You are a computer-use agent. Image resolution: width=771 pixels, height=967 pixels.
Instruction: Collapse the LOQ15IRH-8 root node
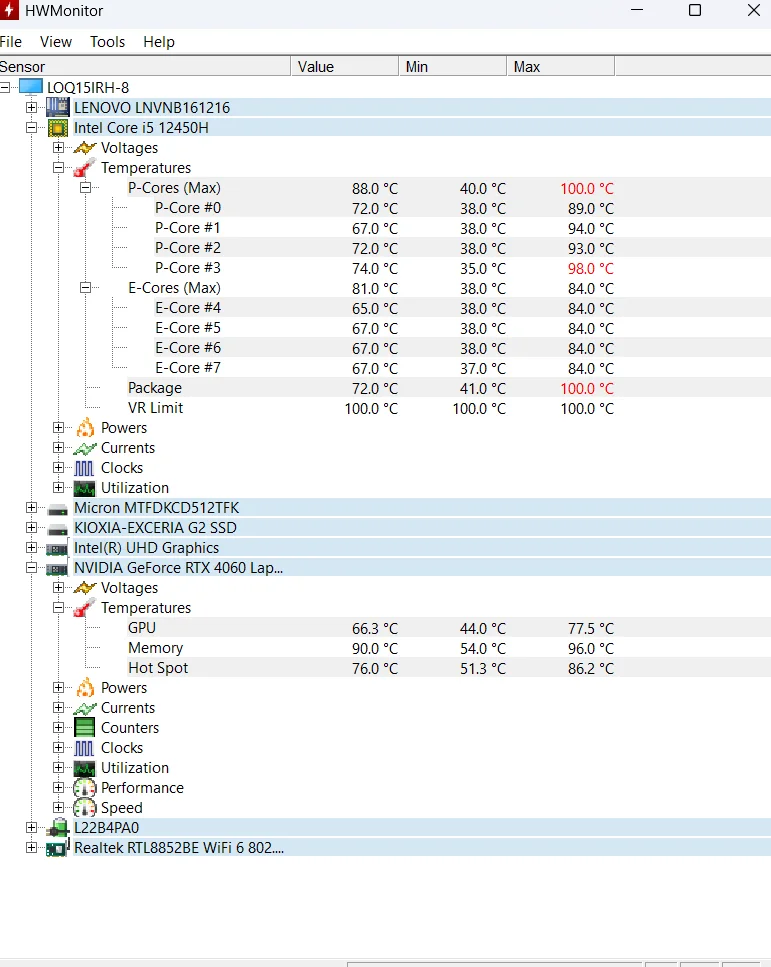[x=5, y=88]
